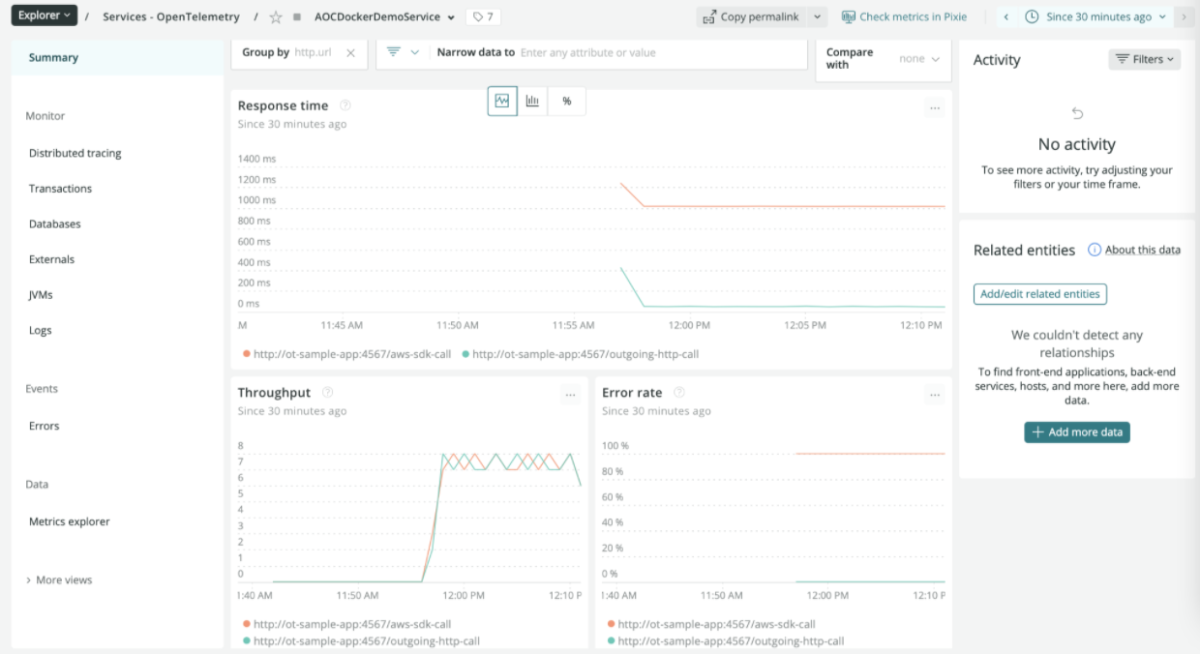Switch Response time to line chart view
This screenshot has width=1200, height=654.
click(502, 101)
